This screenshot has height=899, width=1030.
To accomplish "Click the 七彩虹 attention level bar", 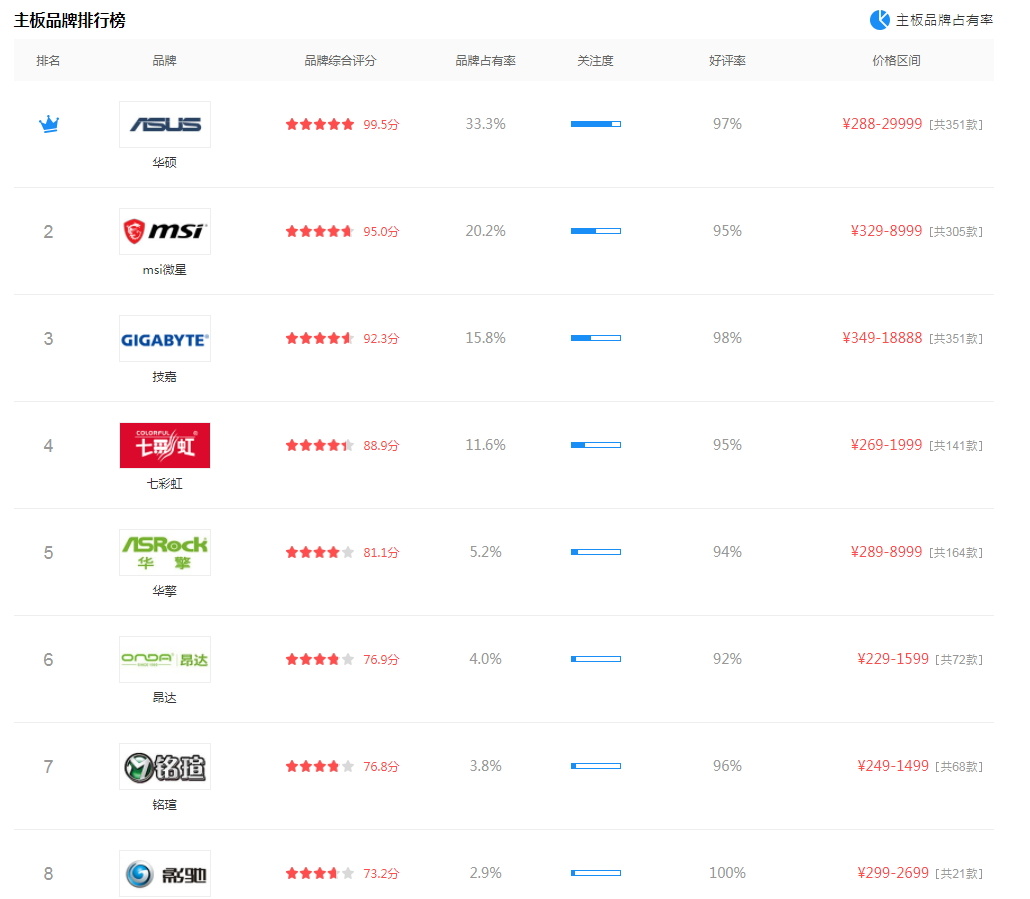I will (596, 445).
